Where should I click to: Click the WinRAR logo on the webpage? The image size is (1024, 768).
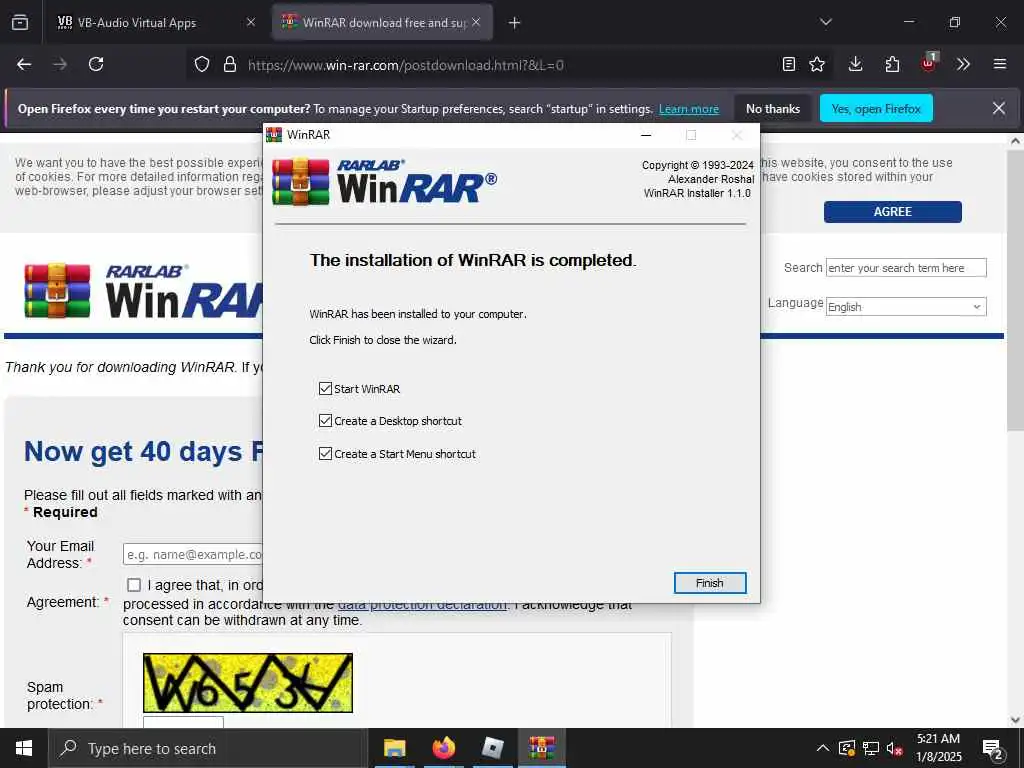pos(144,291)
